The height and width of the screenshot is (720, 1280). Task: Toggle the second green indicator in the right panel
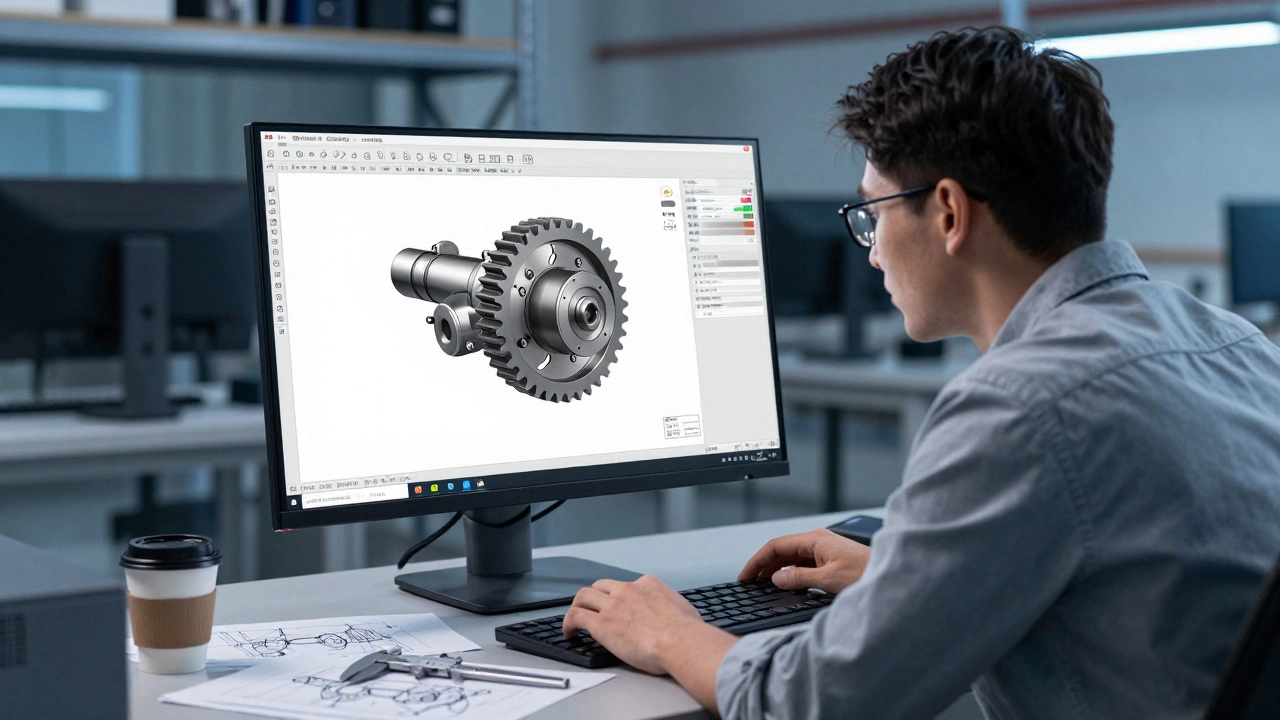click(747, 217)
